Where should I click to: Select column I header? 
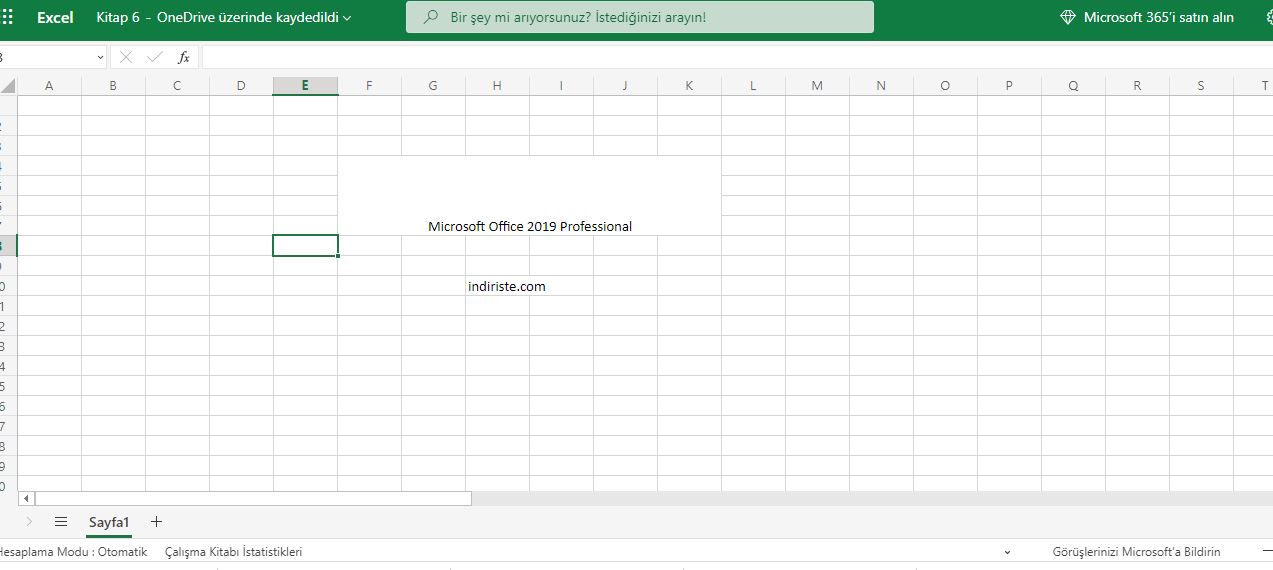pos(561,86)
